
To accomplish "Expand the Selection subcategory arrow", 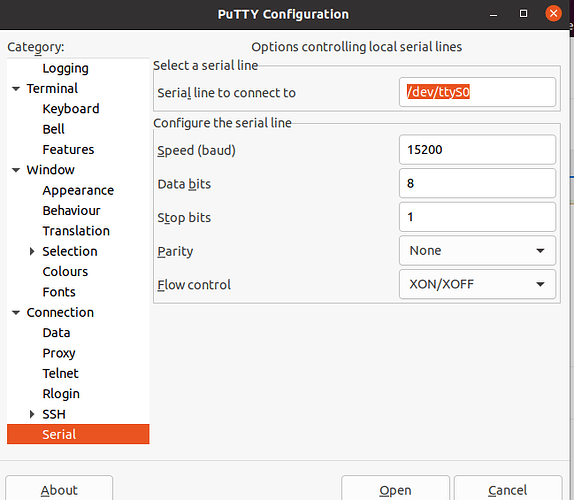I will point(32,251).
